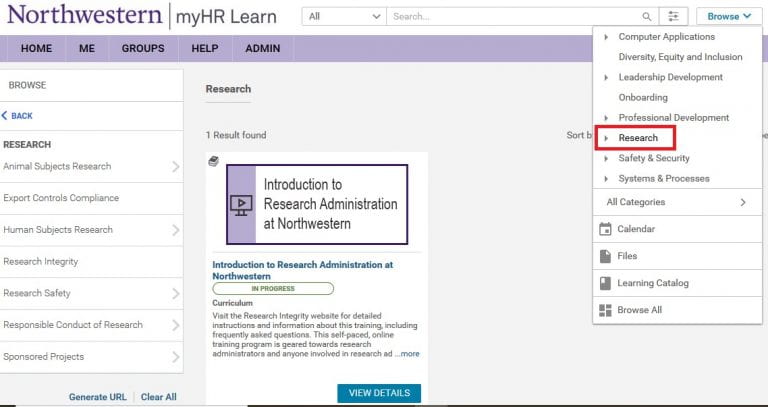Screen dimensions: 768x407
Task: Expand Leadership Development category arrow
Action: 606,77
